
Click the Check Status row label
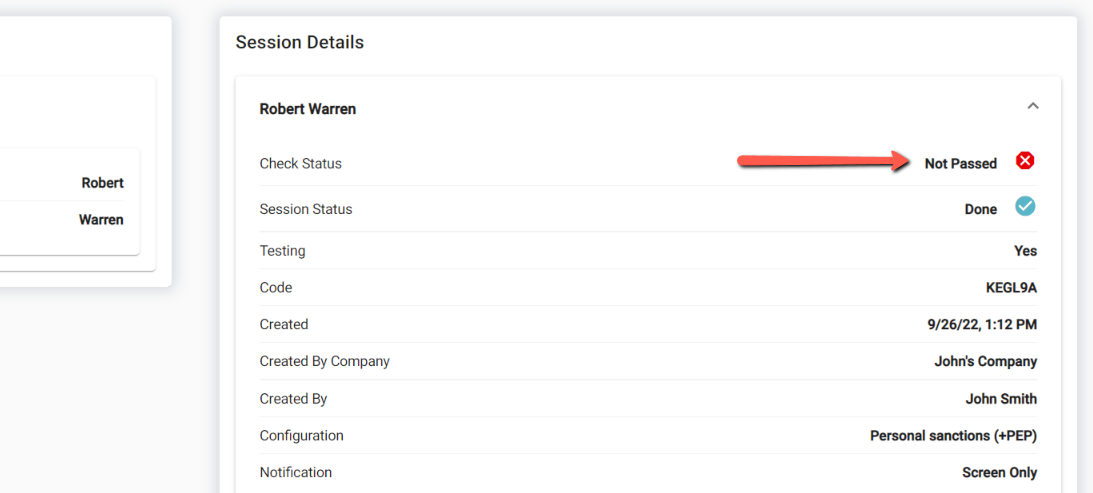(x=301, y=164)
